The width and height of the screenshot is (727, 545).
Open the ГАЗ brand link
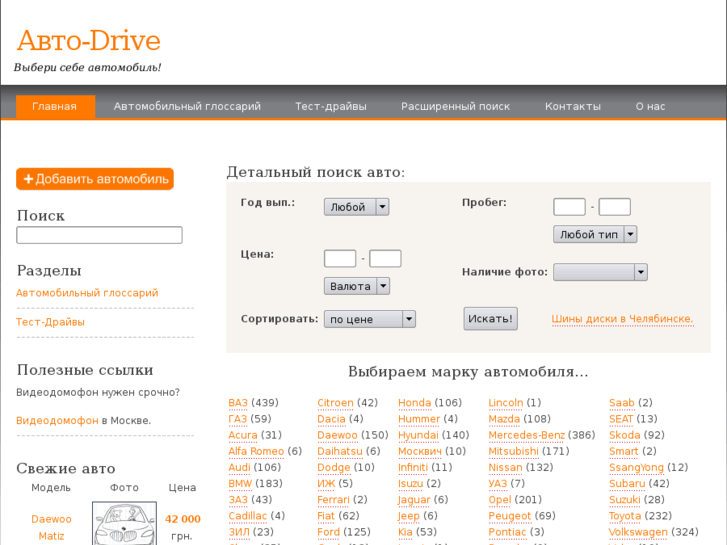tap(237, 419)
